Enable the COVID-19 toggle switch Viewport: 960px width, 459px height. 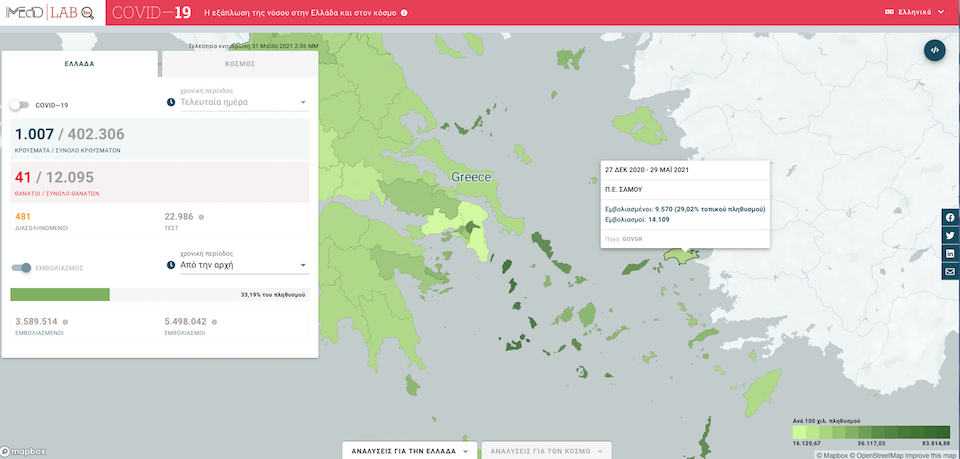point(20,105)
